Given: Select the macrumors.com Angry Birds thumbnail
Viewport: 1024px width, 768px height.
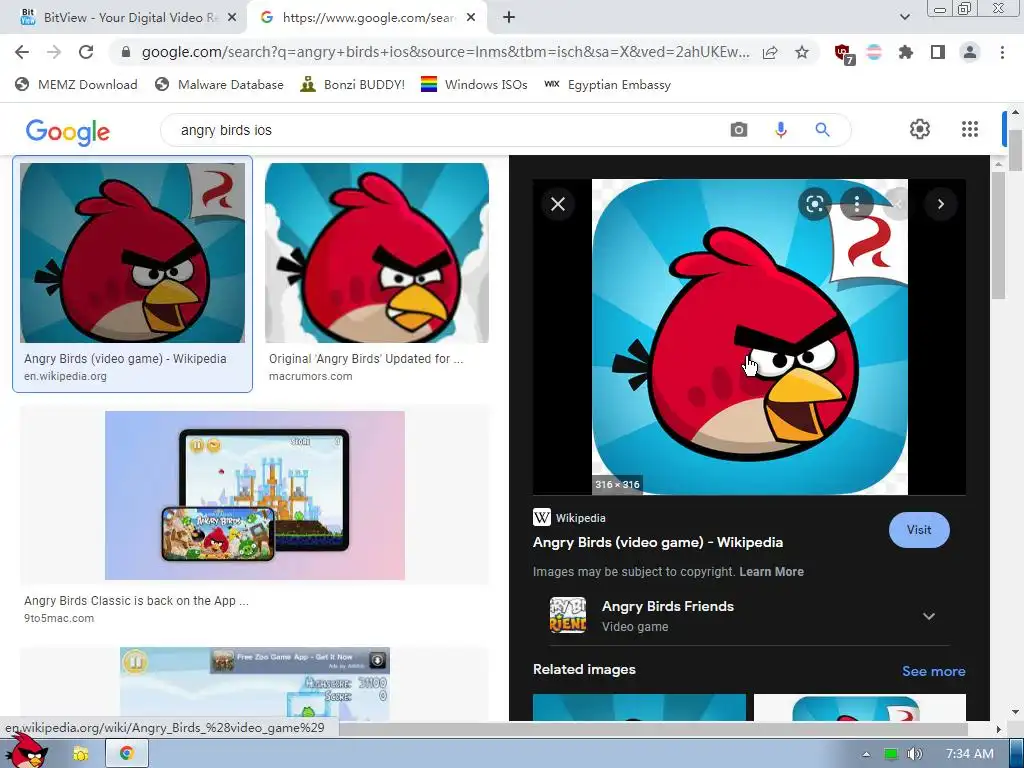Looking at the screenshot, I should click(x=377, y=253).
